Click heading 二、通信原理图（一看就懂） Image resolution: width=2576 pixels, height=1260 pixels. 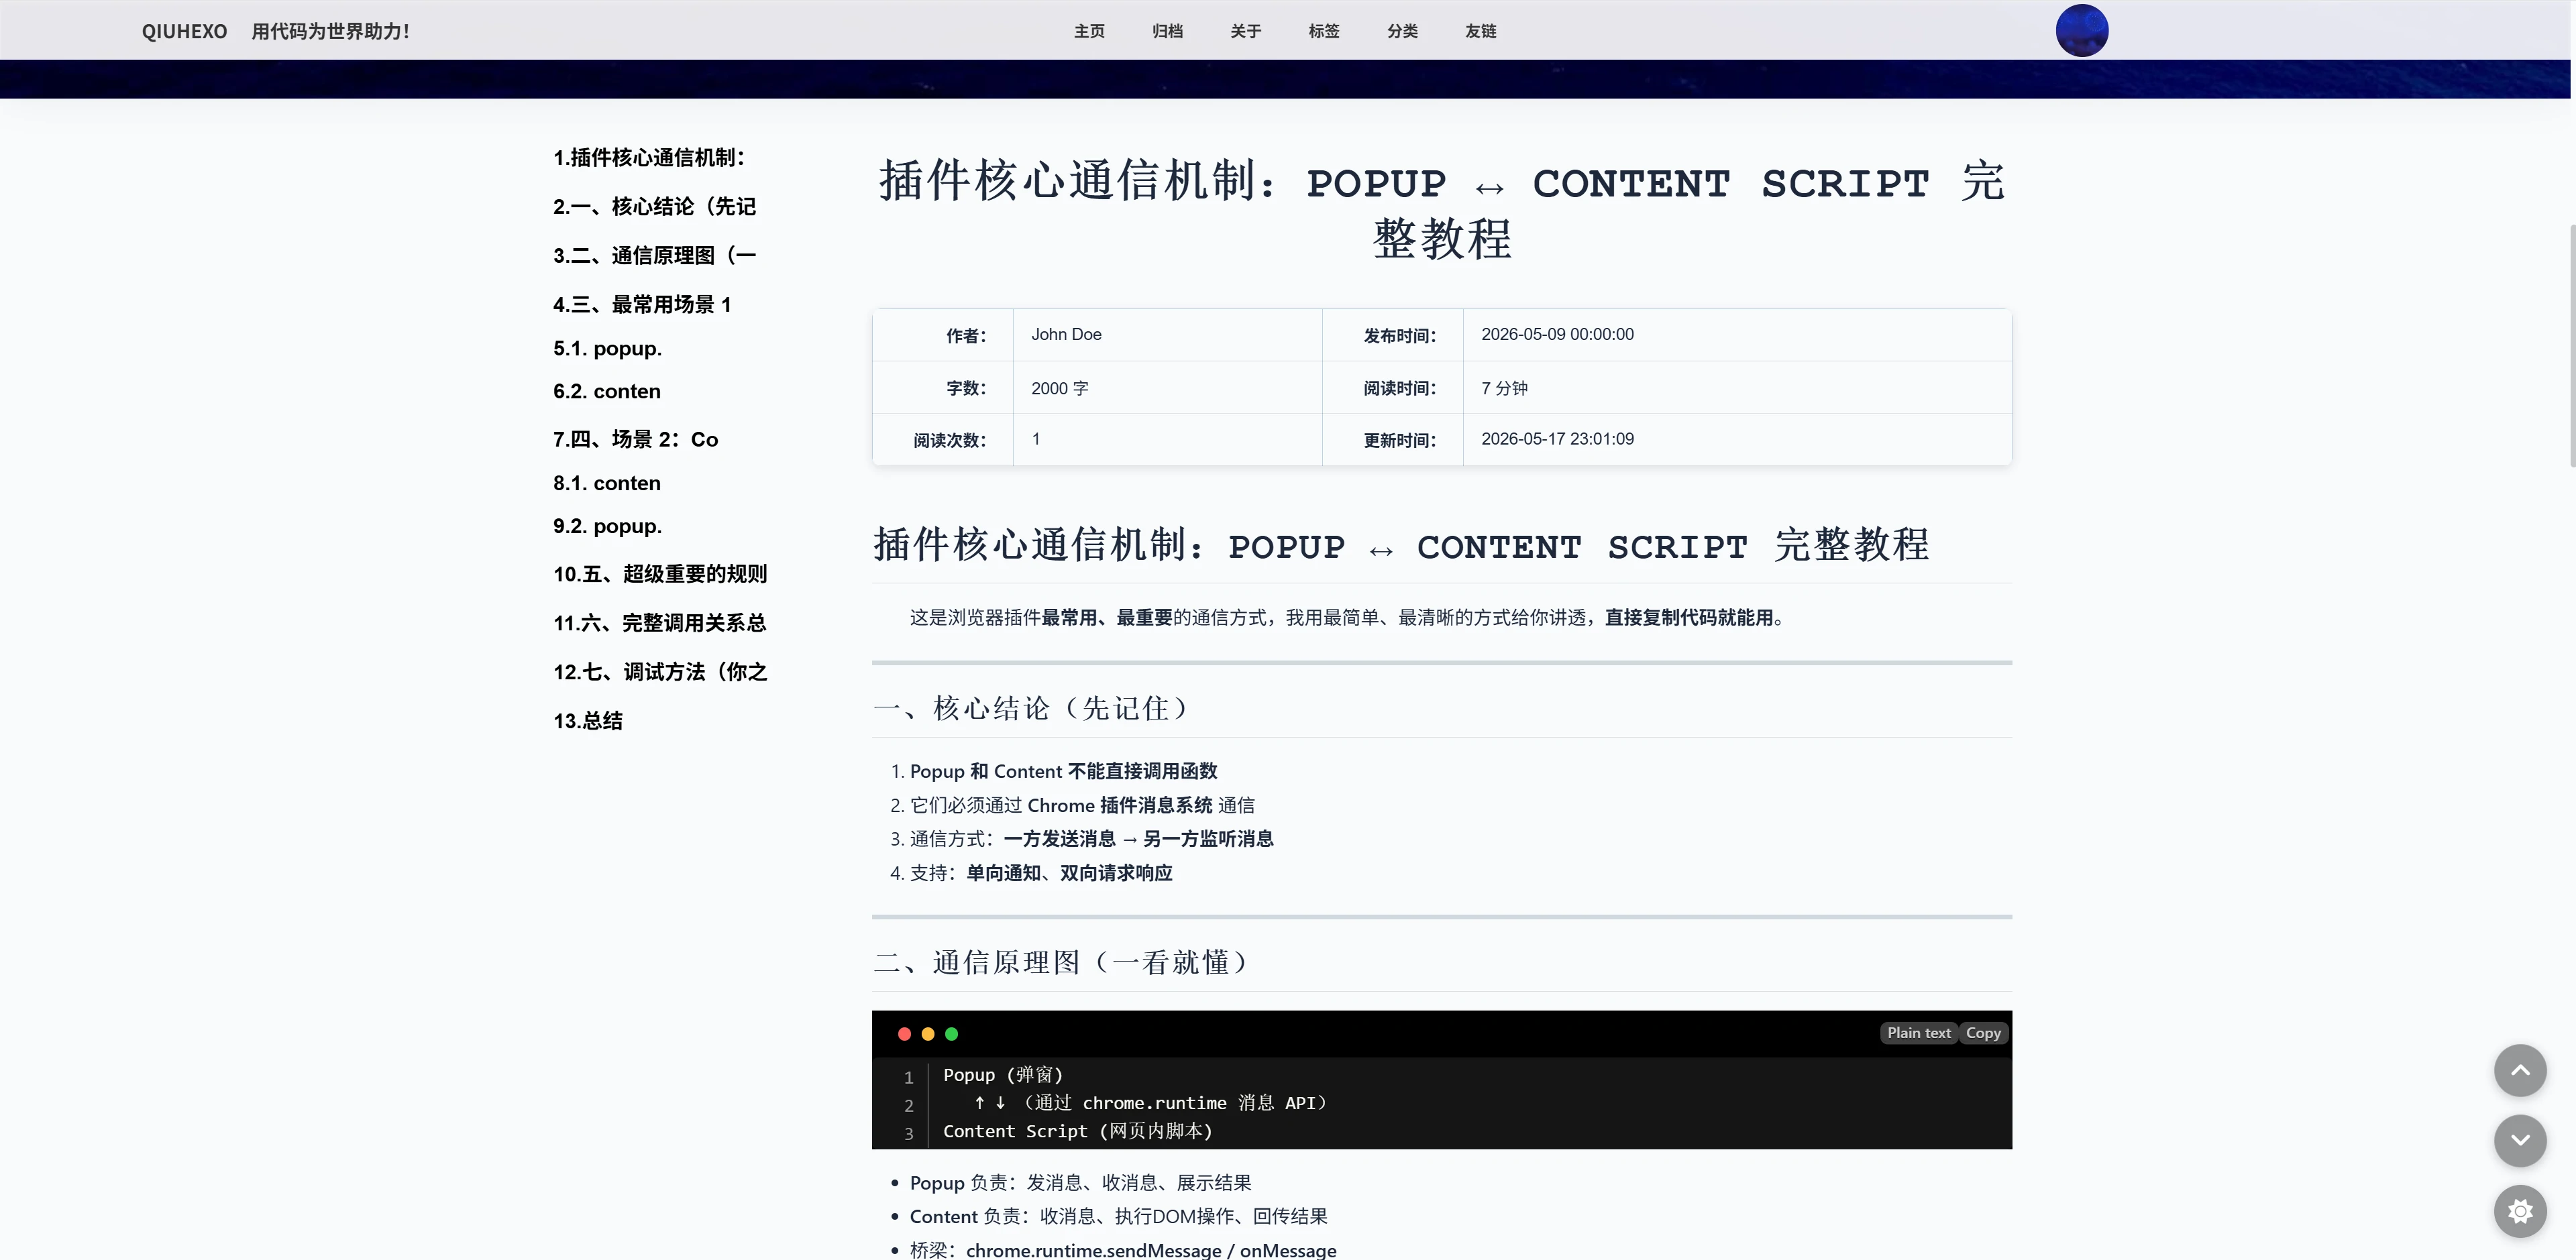pyautogui.click(x=1063, y=963)
